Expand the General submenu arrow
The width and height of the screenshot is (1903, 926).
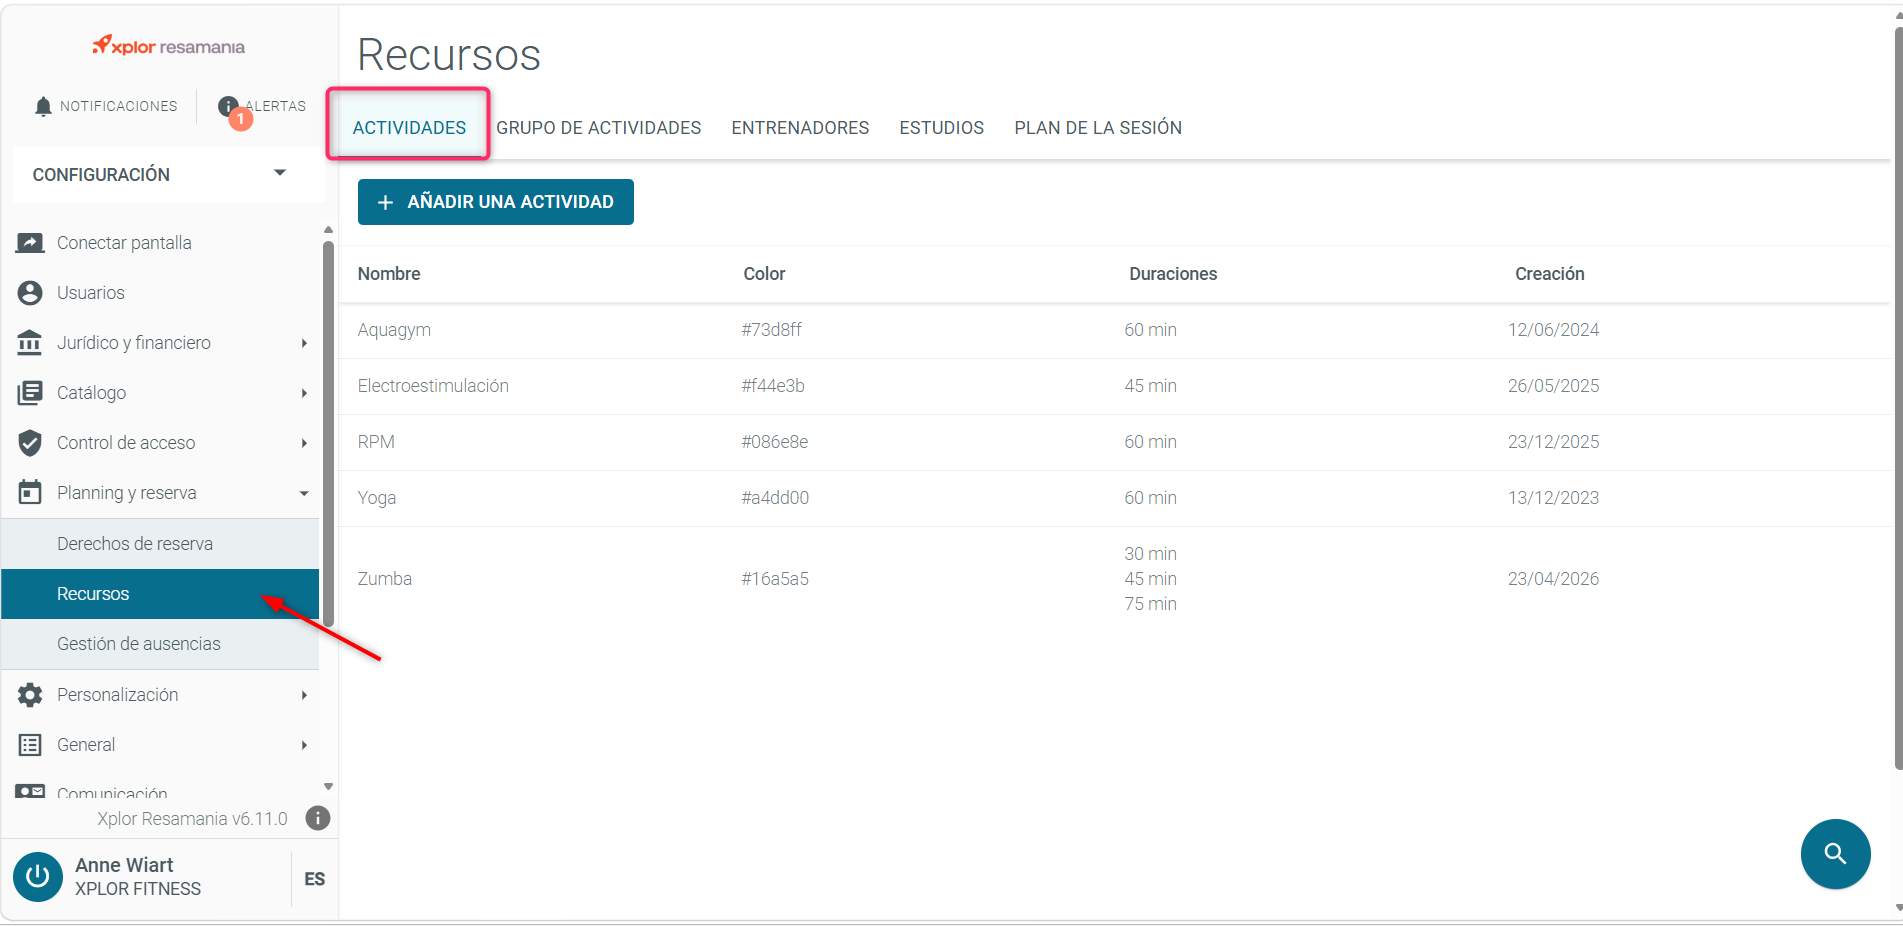(304, 745)
